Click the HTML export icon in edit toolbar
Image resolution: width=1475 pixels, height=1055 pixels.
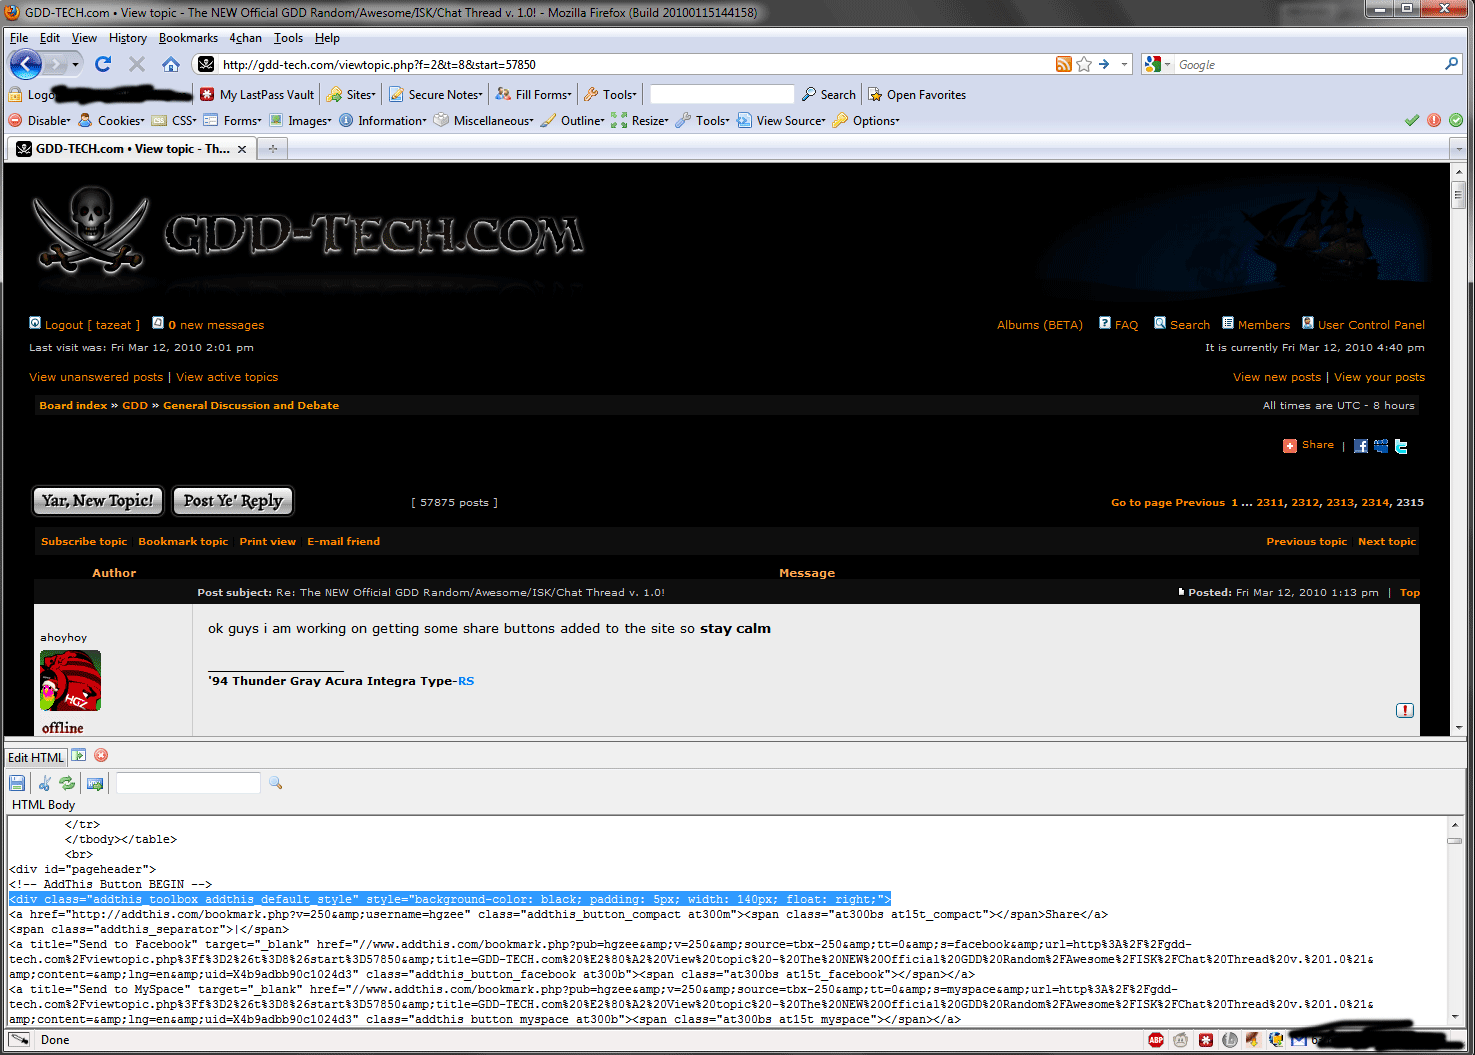(95, 783)
